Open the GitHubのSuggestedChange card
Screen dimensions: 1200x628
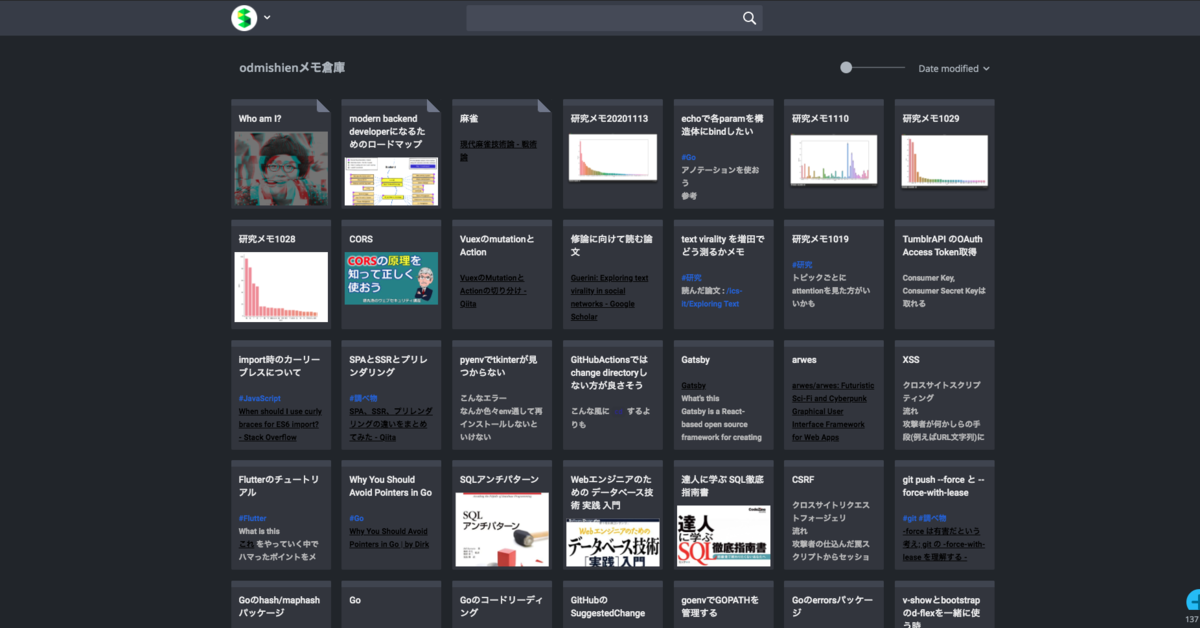613,605
